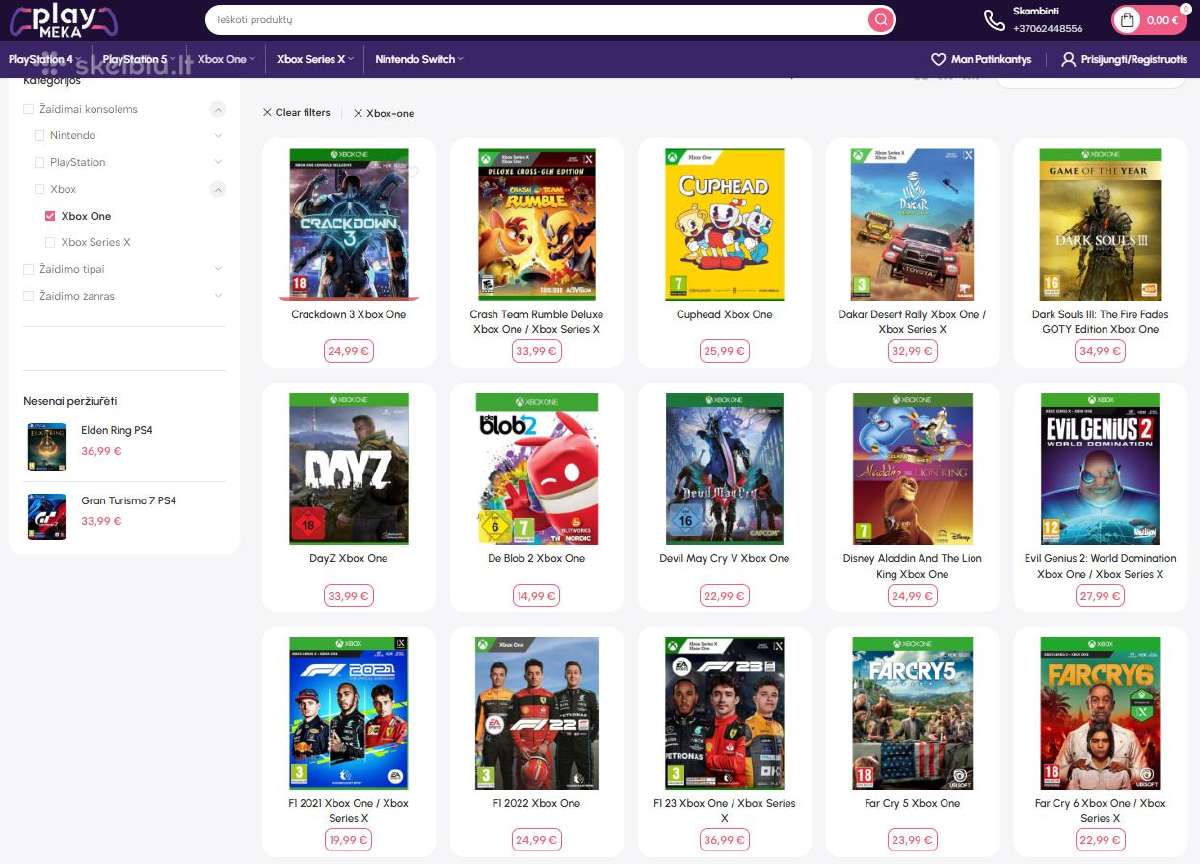Click Crackdown 3 price 24,99 €
Viewport: 1200px width, 864px height.
point(348,351)
